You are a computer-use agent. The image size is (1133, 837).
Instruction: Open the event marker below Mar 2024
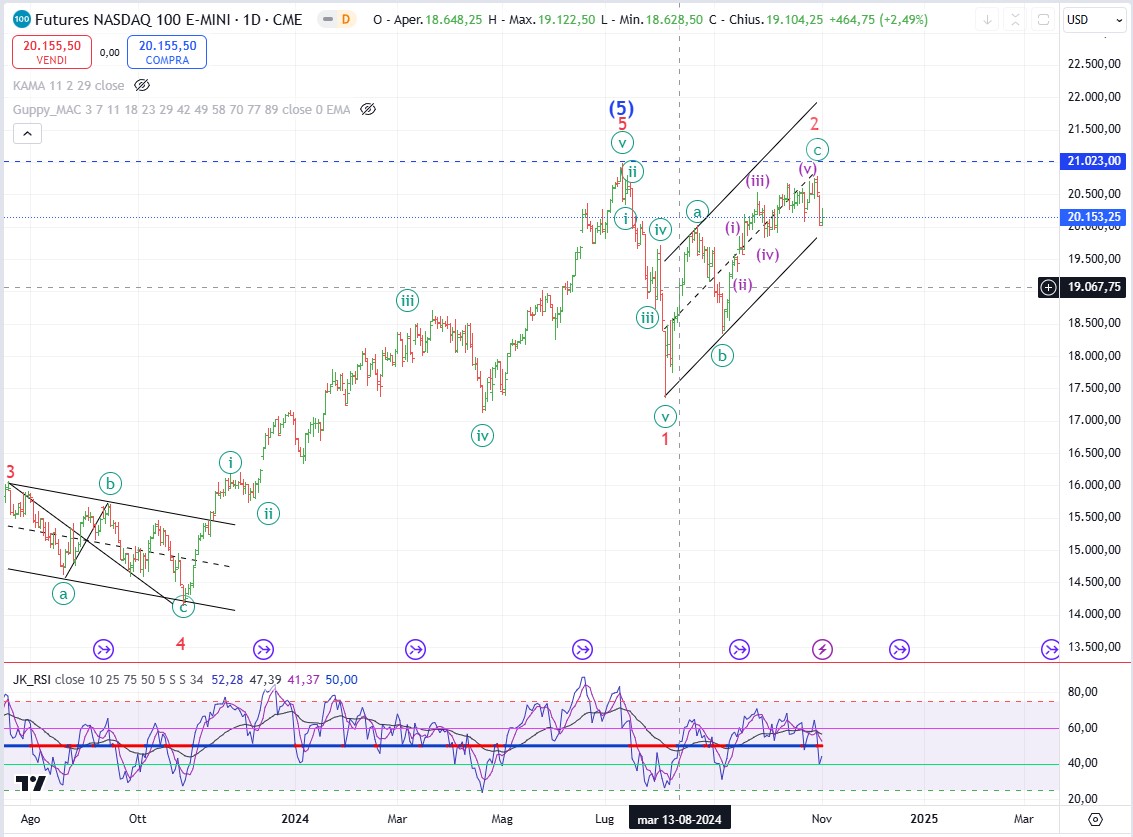click(x=415, y=649)
